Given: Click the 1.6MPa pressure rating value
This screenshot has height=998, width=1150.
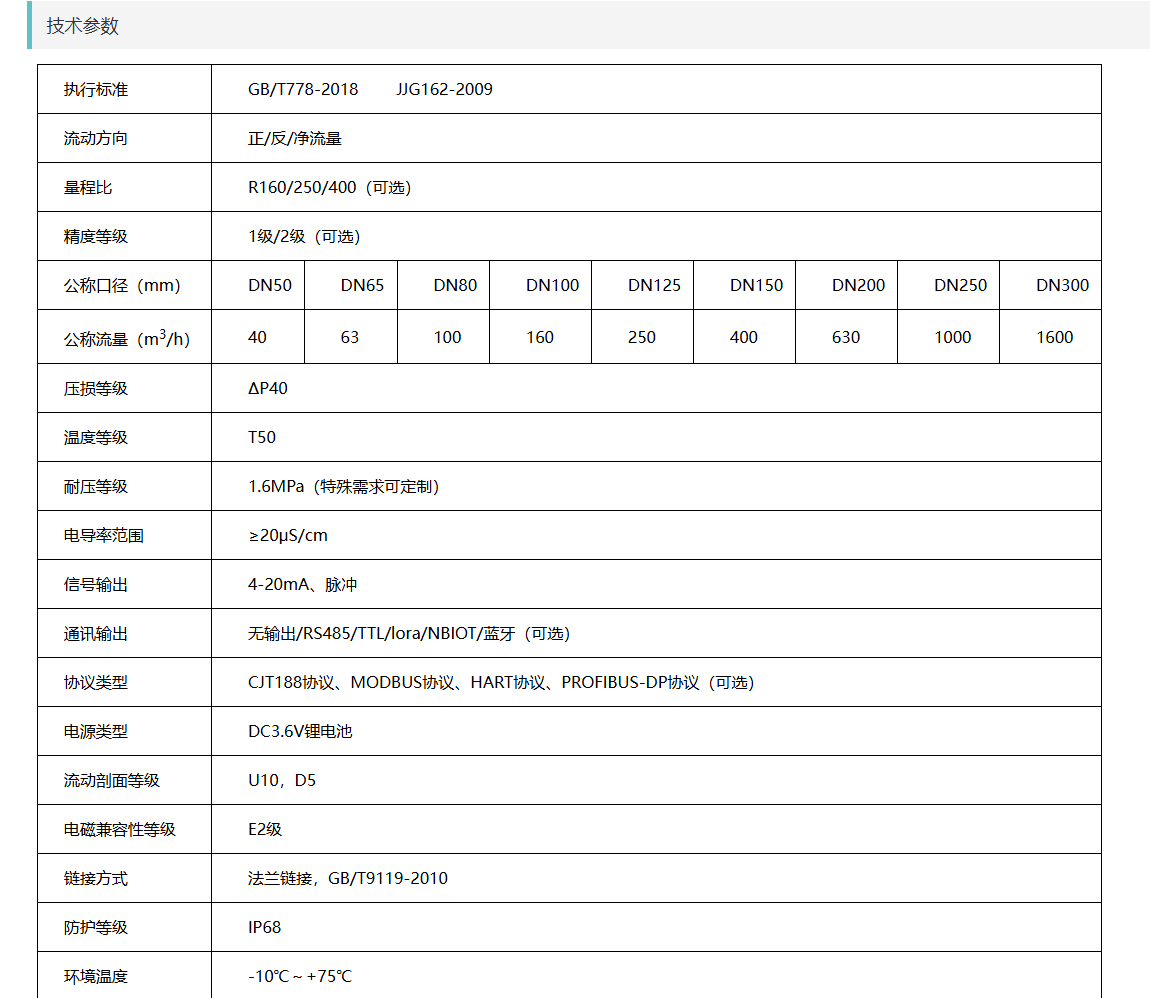Looking at the screenshot, I should (276, 486).
